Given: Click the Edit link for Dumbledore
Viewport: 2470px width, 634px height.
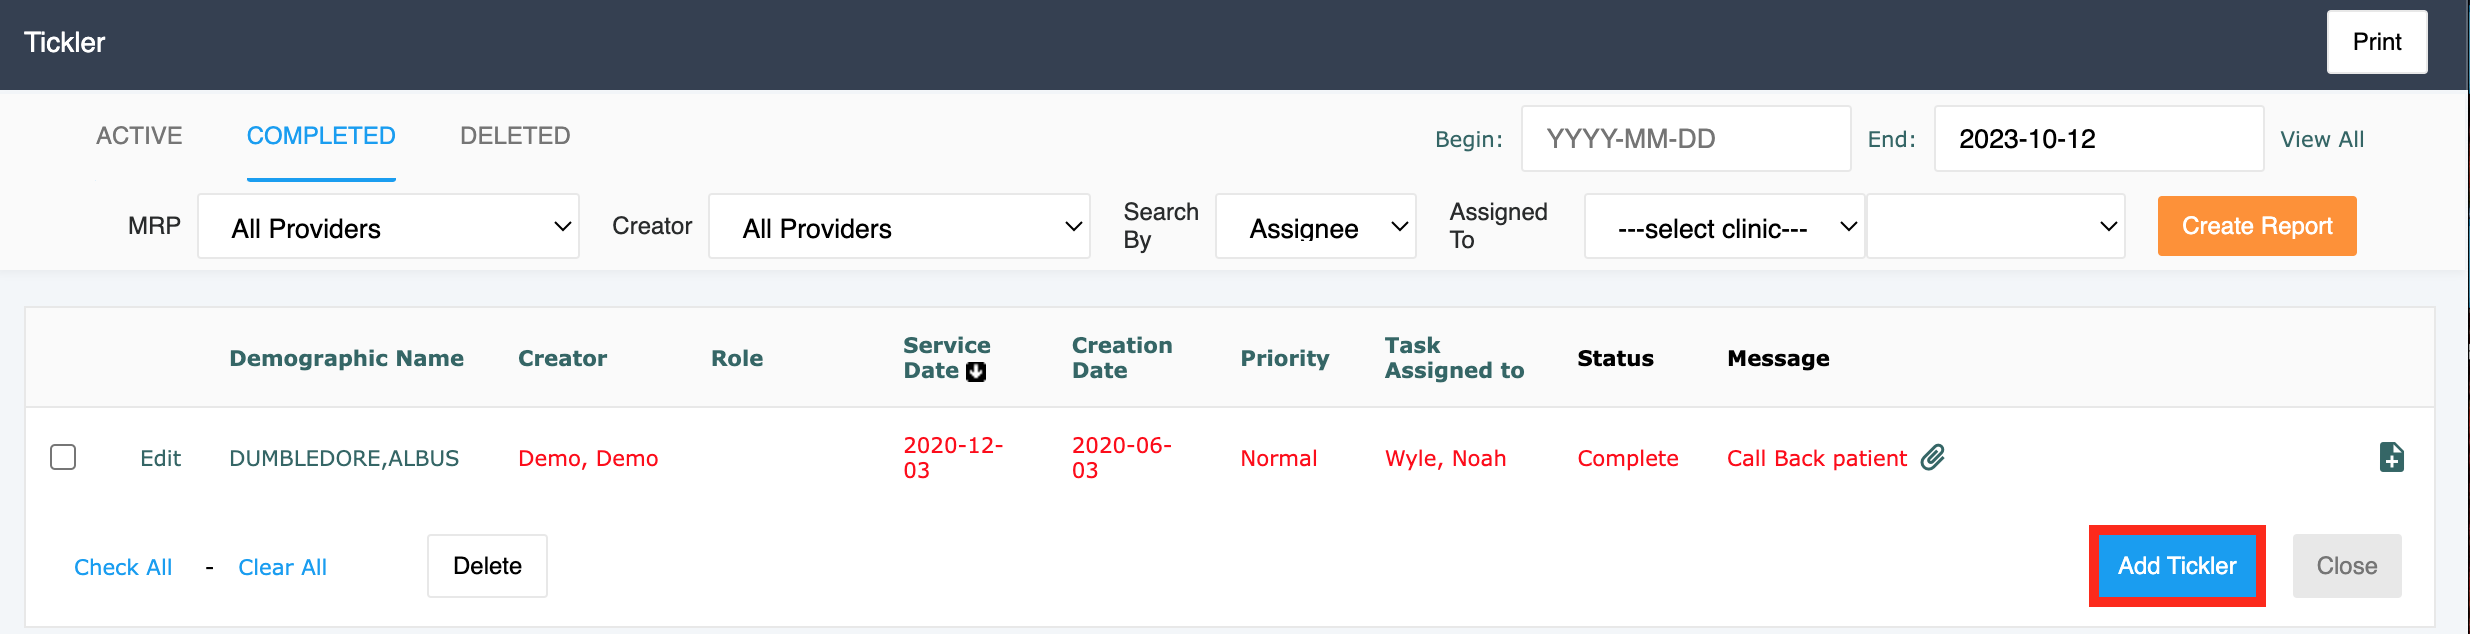Looking at the screenshot, I should [x=160, y=458].
